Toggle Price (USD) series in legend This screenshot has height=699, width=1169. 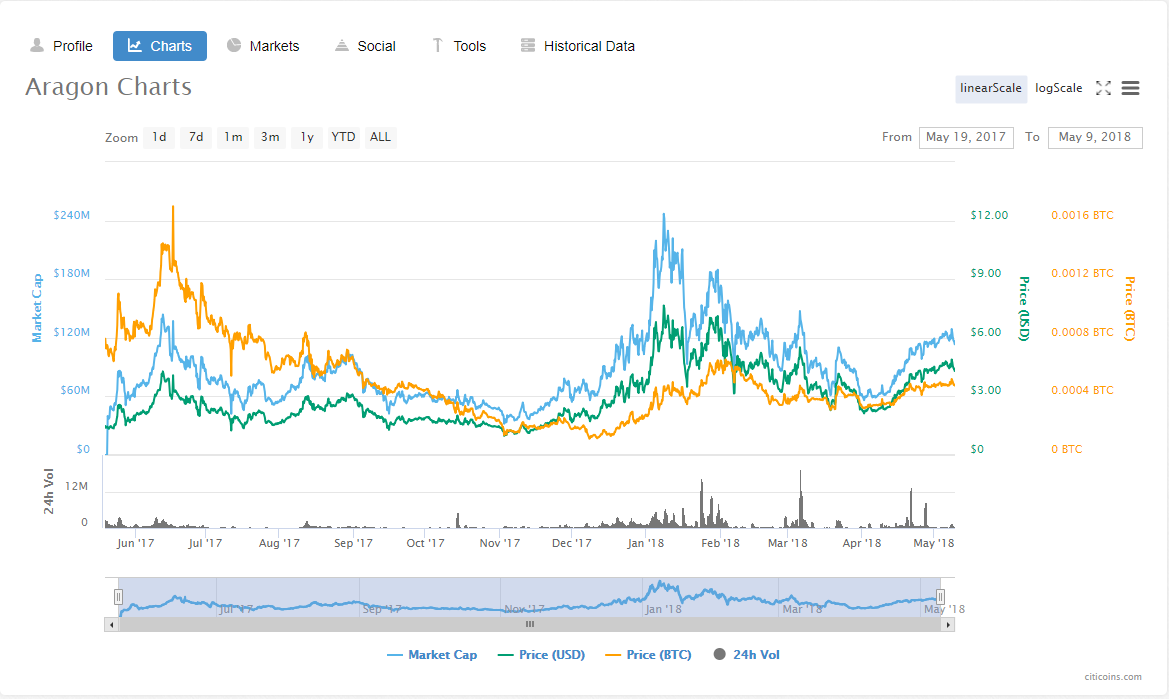click(541, 655)
